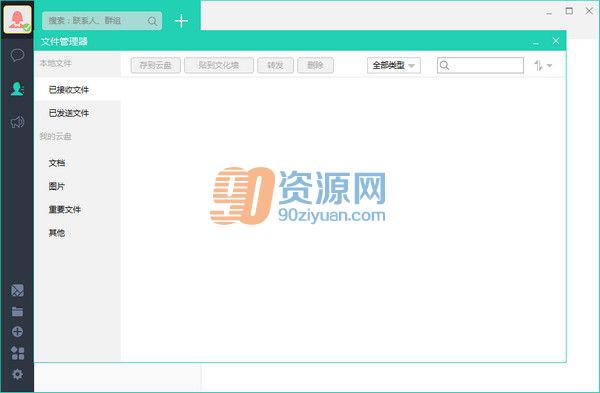The image size is (600, 393).
Task: Click the 转发 forward button
Action: click(276, 65)
